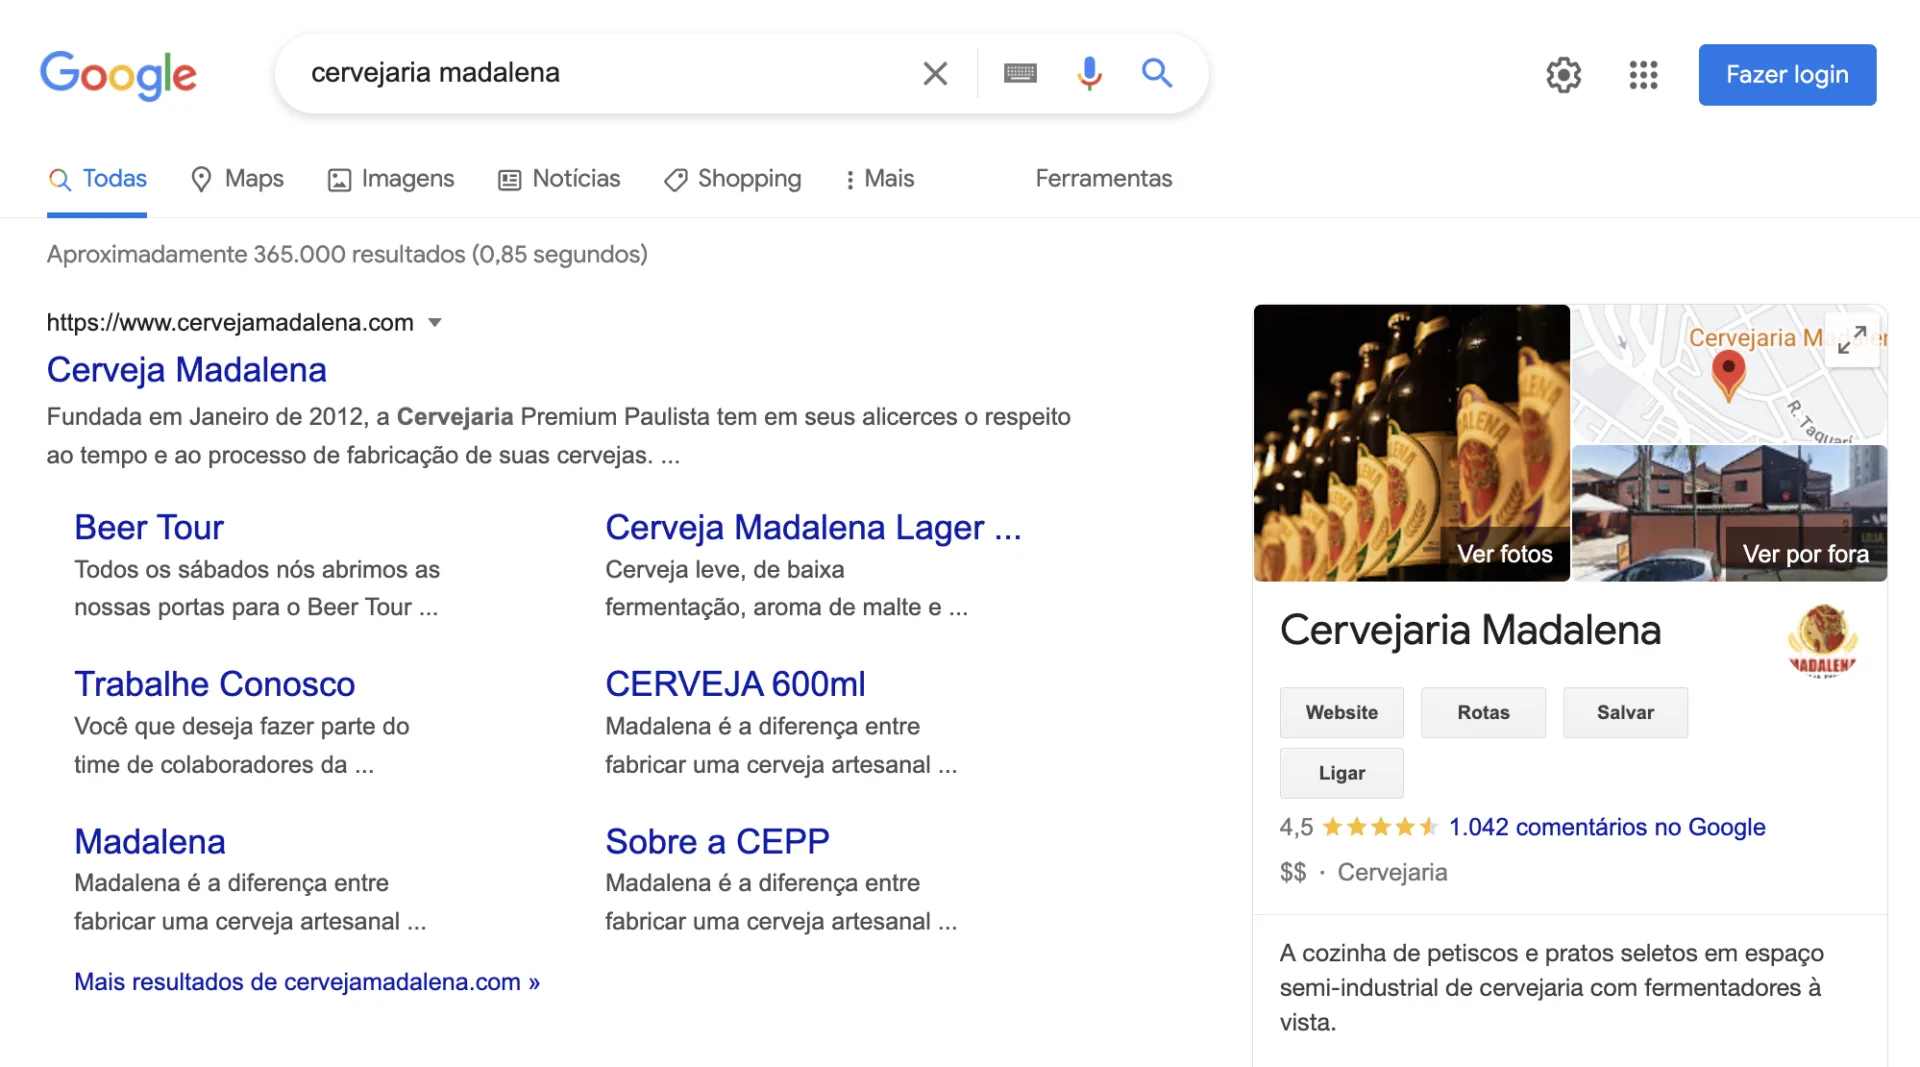
Task: Click the 4,5 star rating stars
Action: pyautogui.click(x=1380, y=827)
